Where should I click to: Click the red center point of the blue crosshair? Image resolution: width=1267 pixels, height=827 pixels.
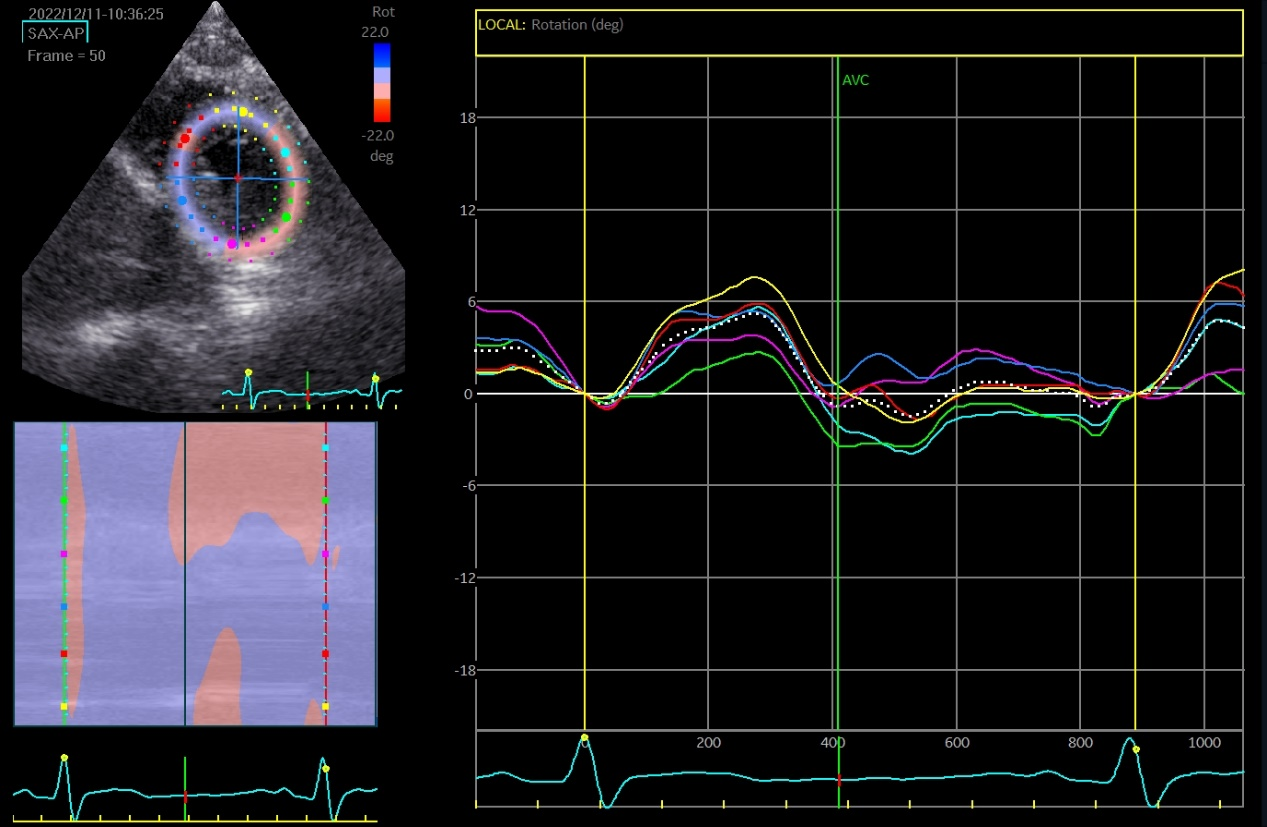238,178
